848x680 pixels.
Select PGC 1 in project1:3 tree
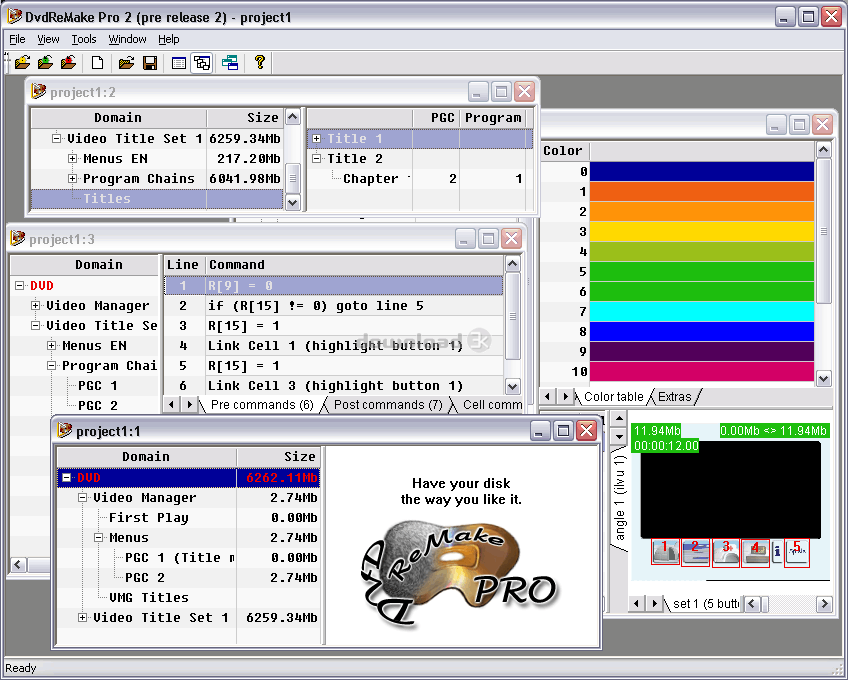pos(97,386)
